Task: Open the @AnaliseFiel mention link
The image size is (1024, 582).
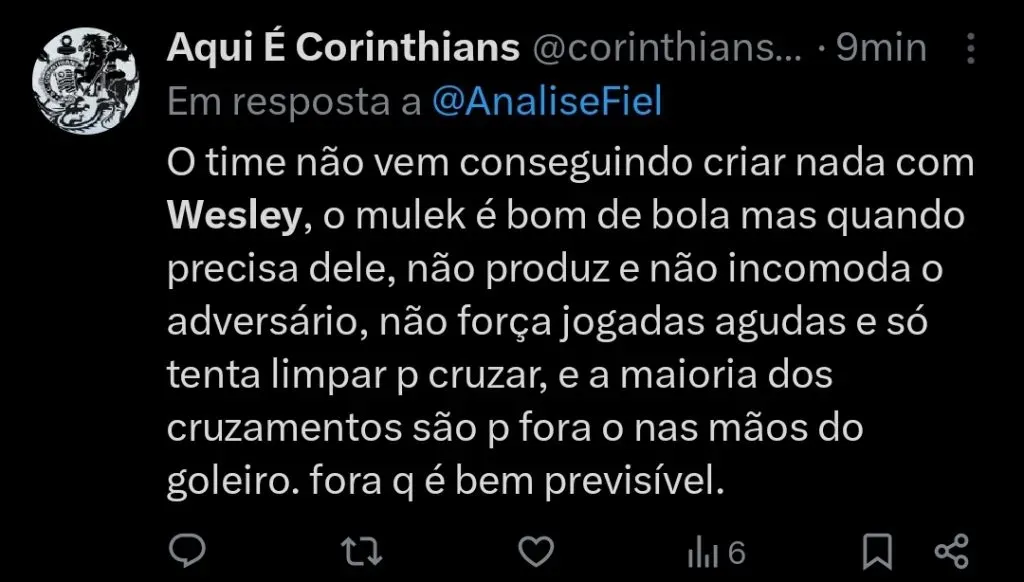Action: click(547, 103)
